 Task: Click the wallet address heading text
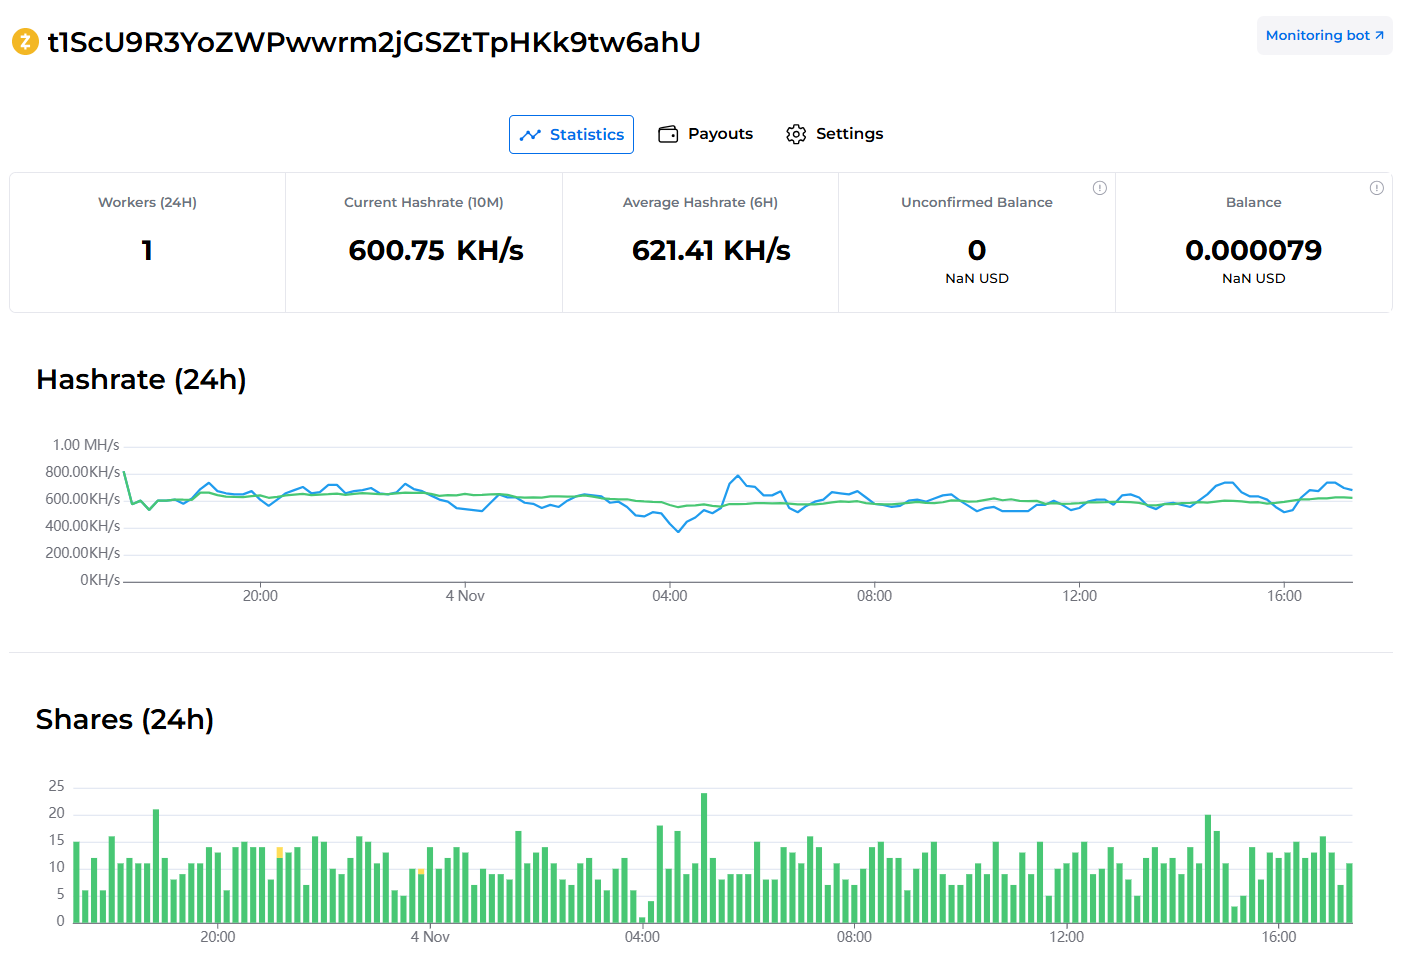coord(373,42)
